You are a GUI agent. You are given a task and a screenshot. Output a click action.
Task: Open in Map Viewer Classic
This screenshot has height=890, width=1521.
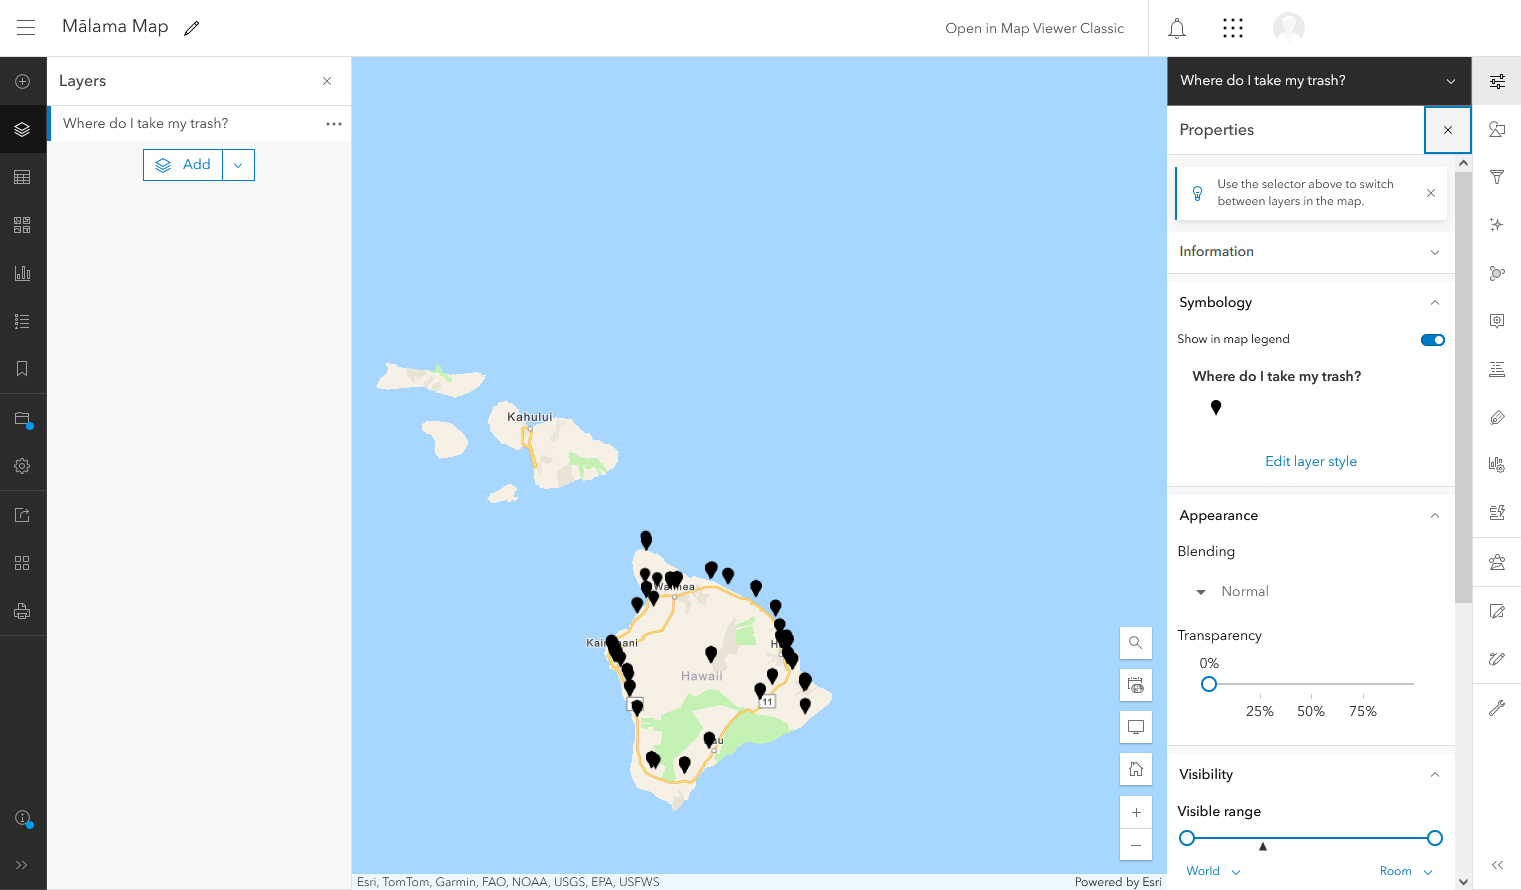(x=1034, y=28)
